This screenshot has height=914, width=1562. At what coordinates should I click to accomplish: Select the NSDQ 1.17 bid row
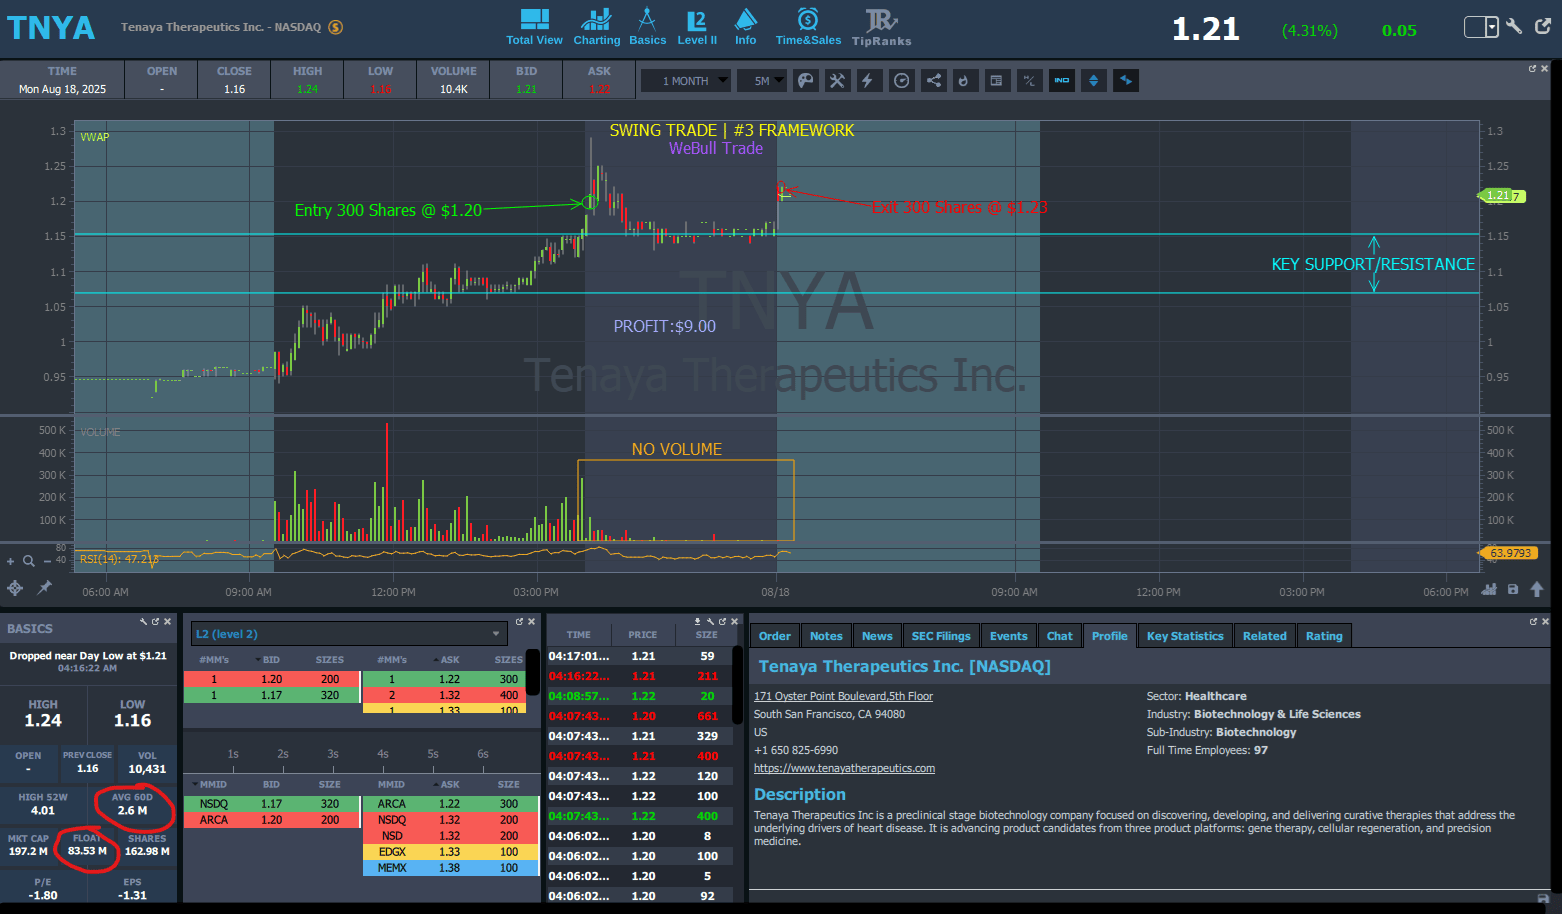click(271, 804)
